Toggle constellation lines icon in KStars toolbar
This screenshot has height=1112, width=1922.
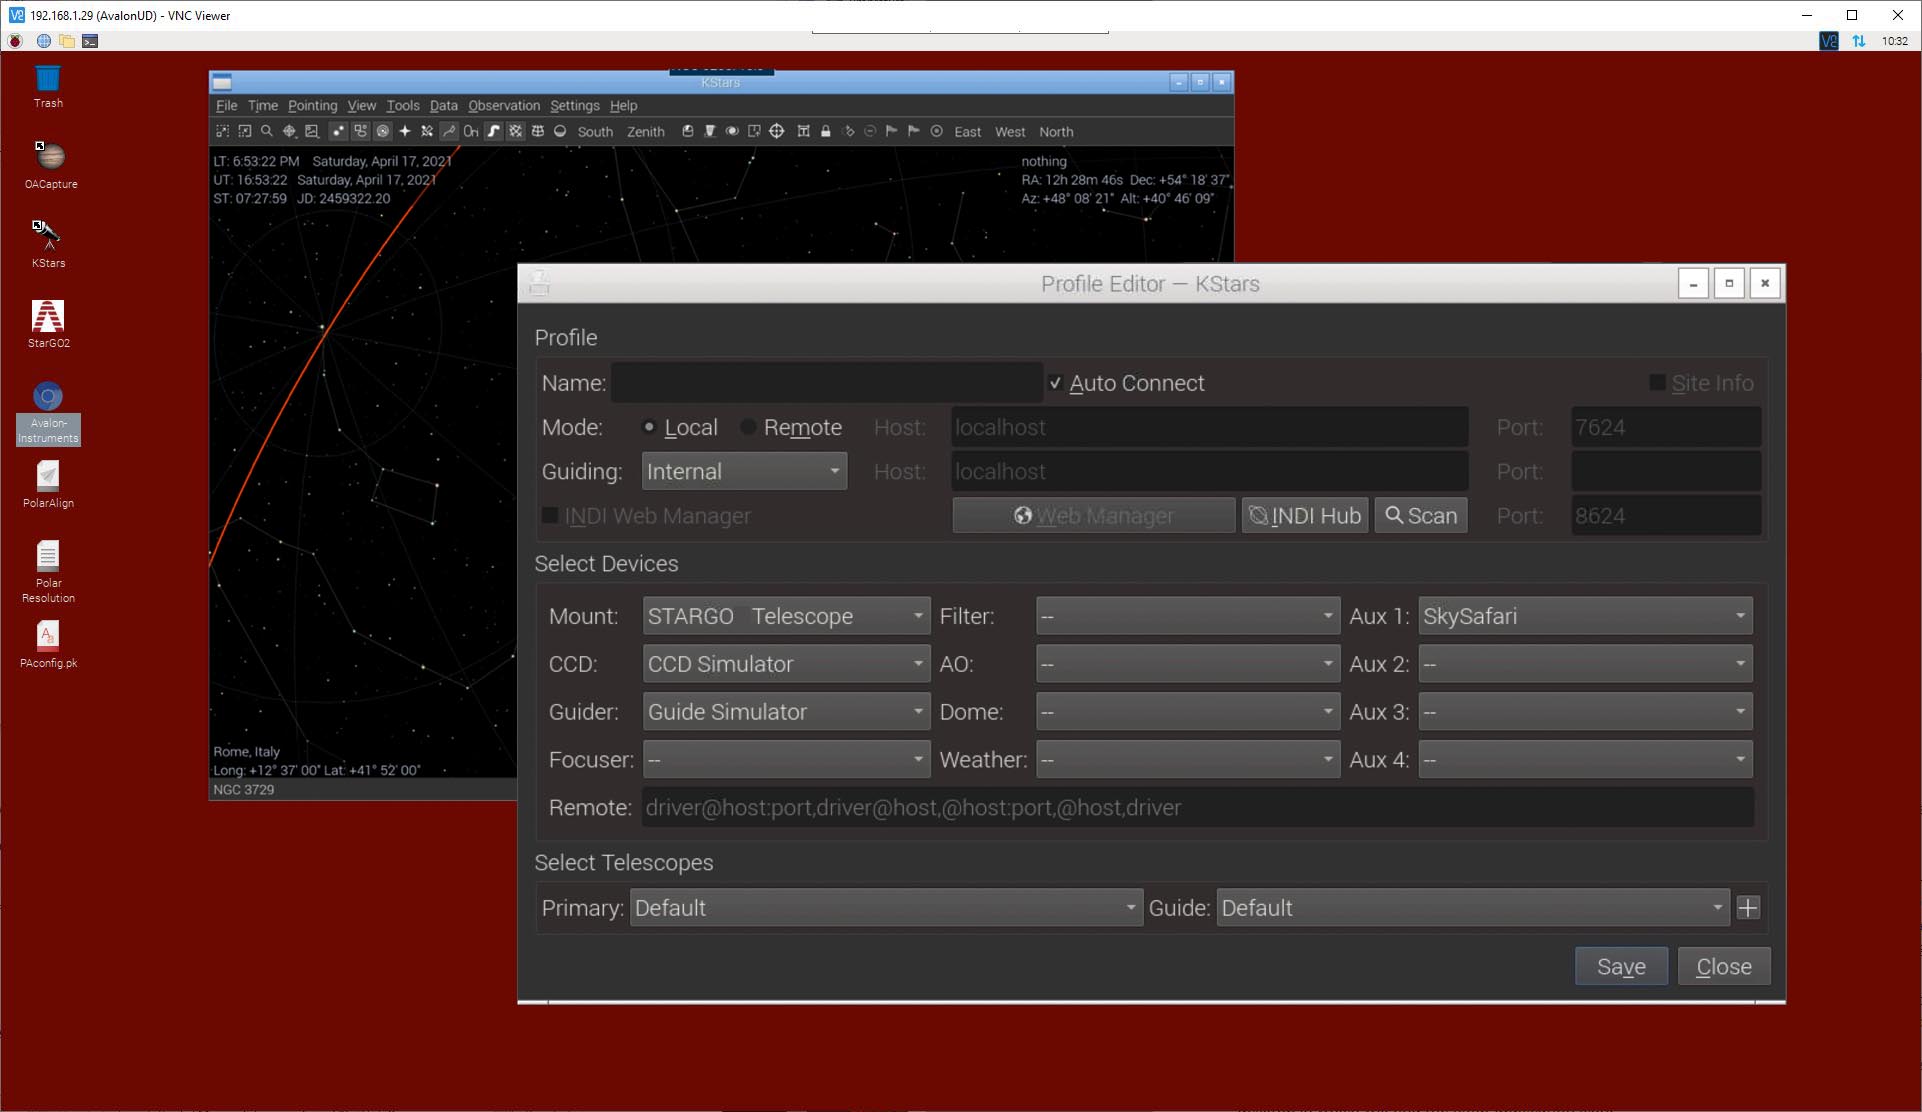click(449, 131)
